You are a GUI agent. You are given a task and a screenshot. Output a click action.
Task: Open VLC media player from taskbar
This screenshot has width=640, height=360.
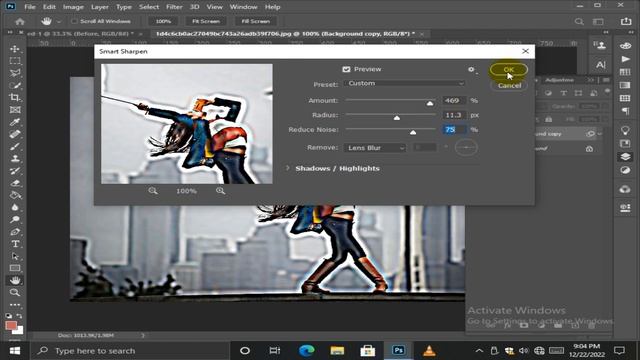point(429,351)
